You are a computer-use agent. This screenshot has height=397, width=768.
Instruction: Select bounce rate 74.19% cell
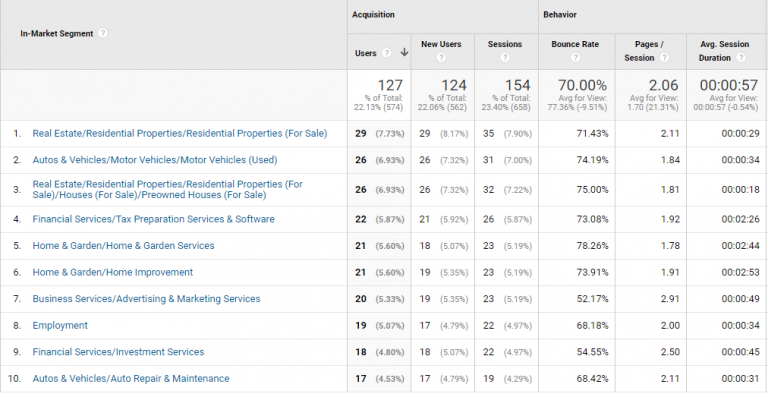pyautogui.click(x=593, y=160)
